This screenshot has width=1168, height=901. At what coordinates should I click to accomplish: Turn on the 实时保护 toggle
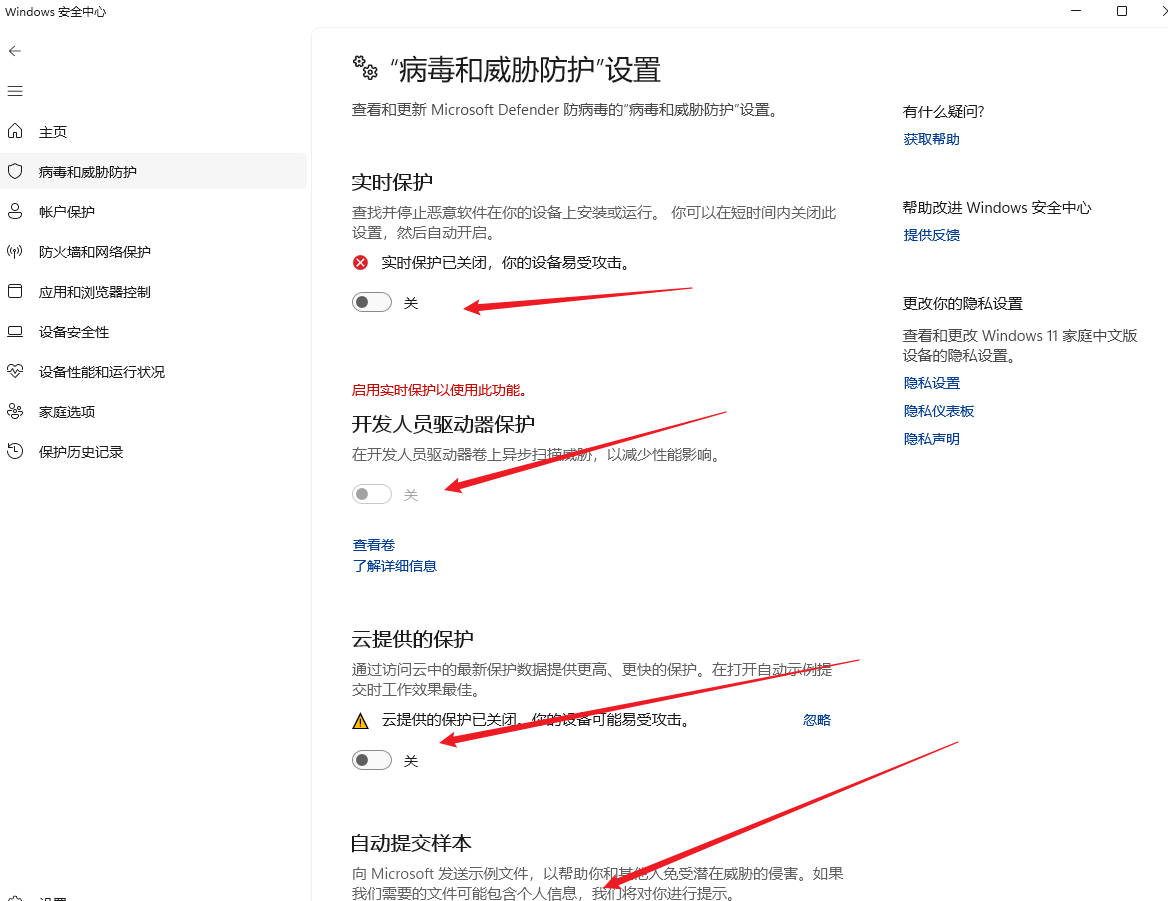[372, 302]
